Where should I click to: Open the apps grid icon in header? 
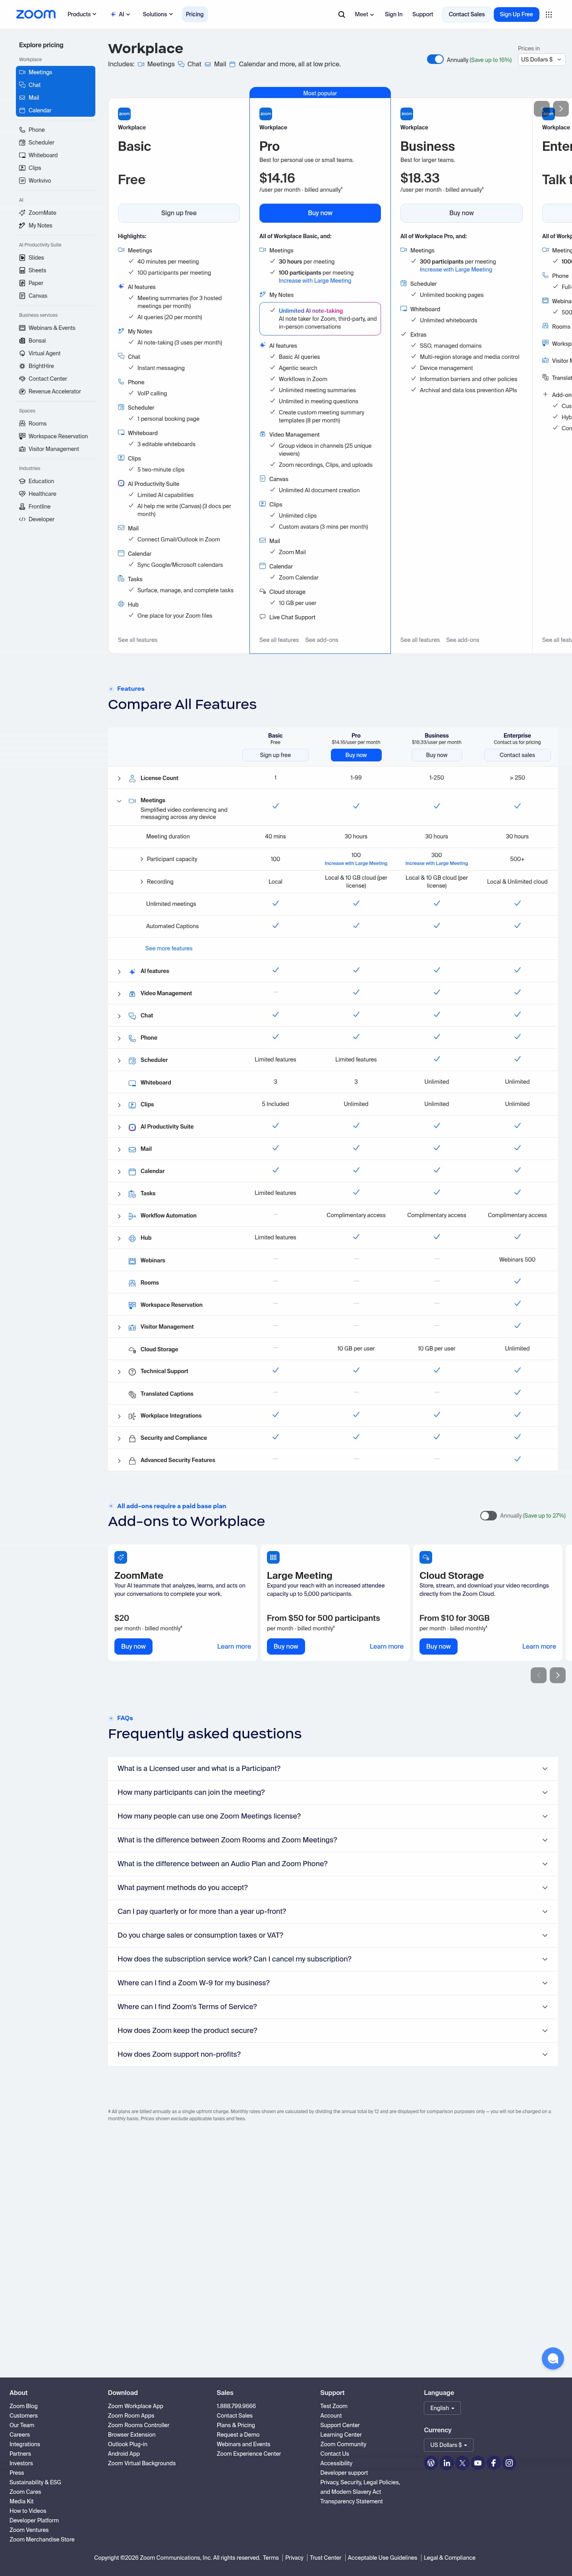point(548,15)
